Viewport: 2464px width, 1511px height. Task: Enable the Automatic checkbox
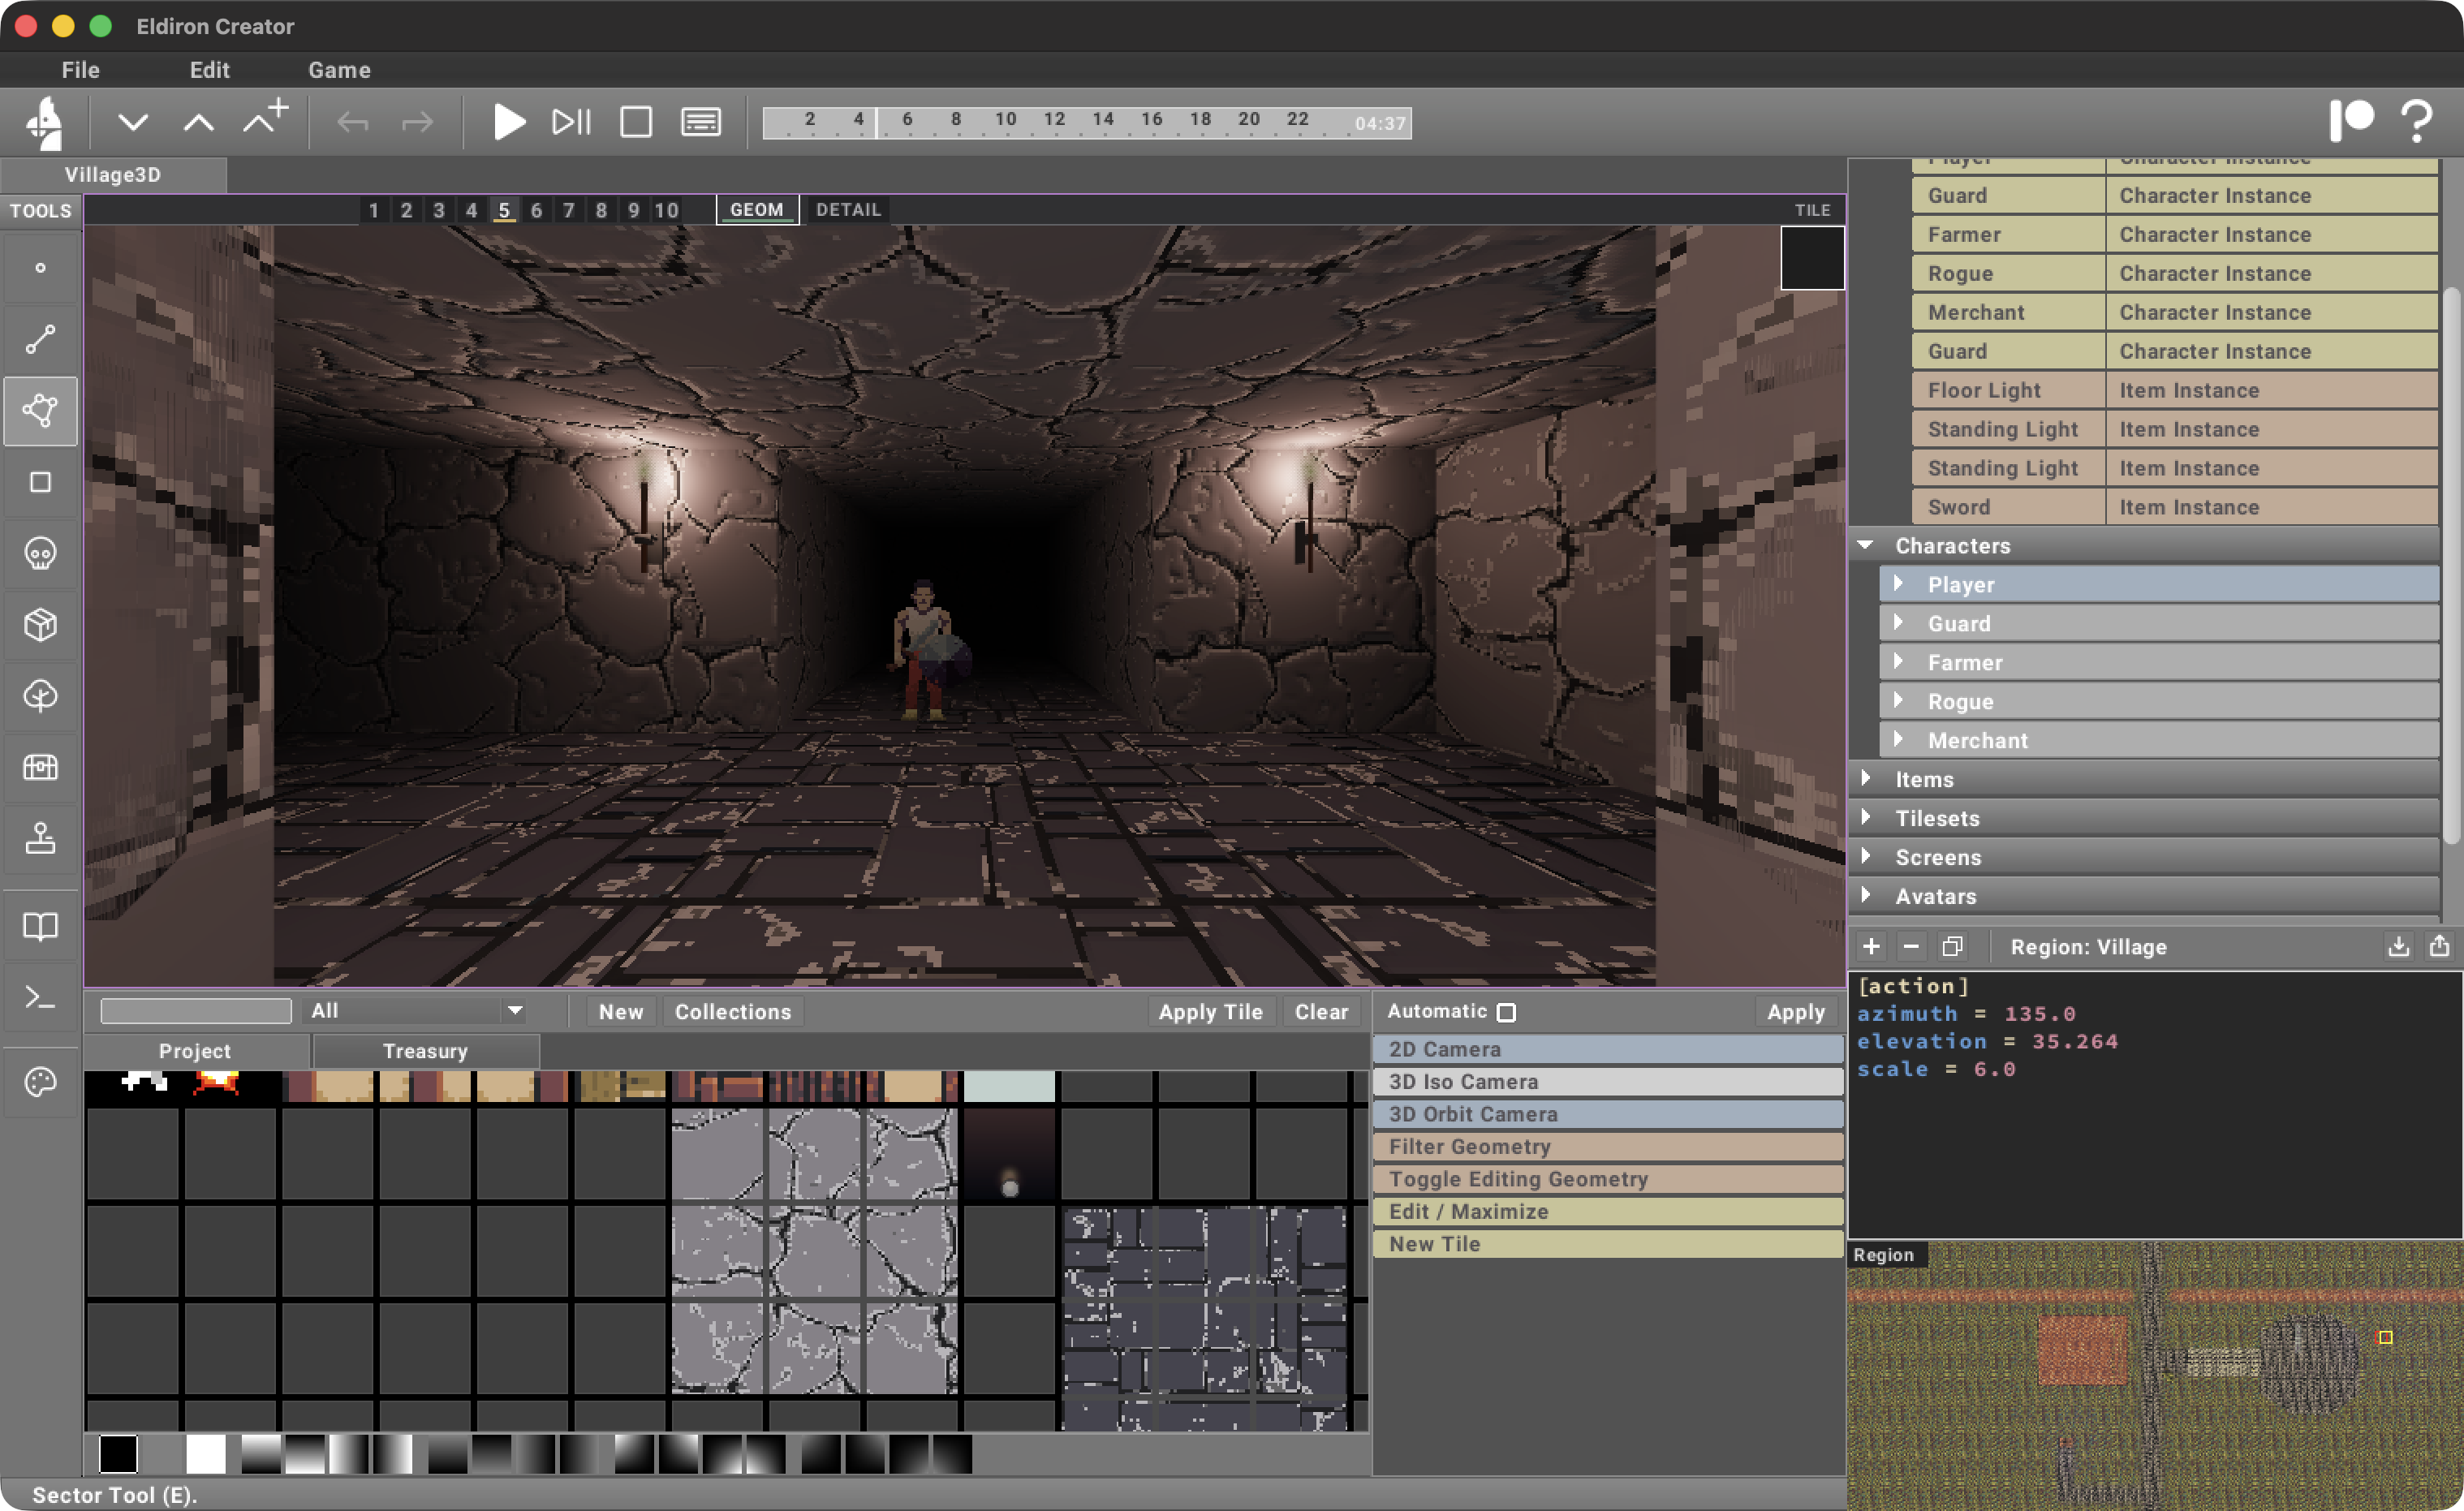point(1508,1011)
